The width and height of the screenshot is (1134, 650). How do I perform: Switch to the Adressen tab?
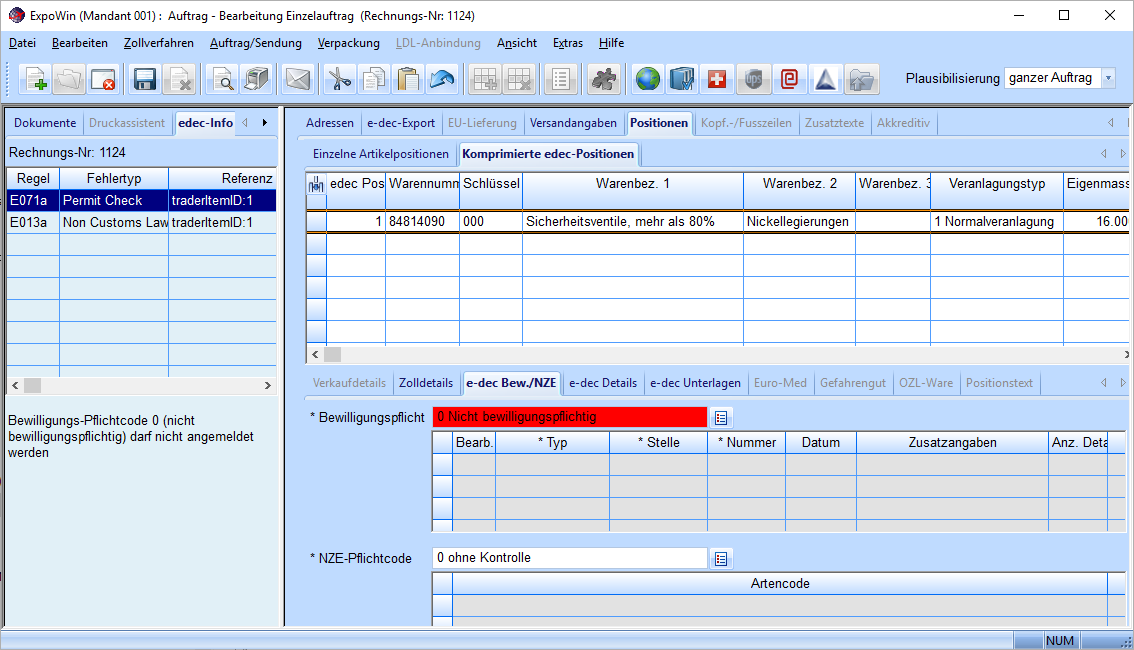[x=330, y=123]
